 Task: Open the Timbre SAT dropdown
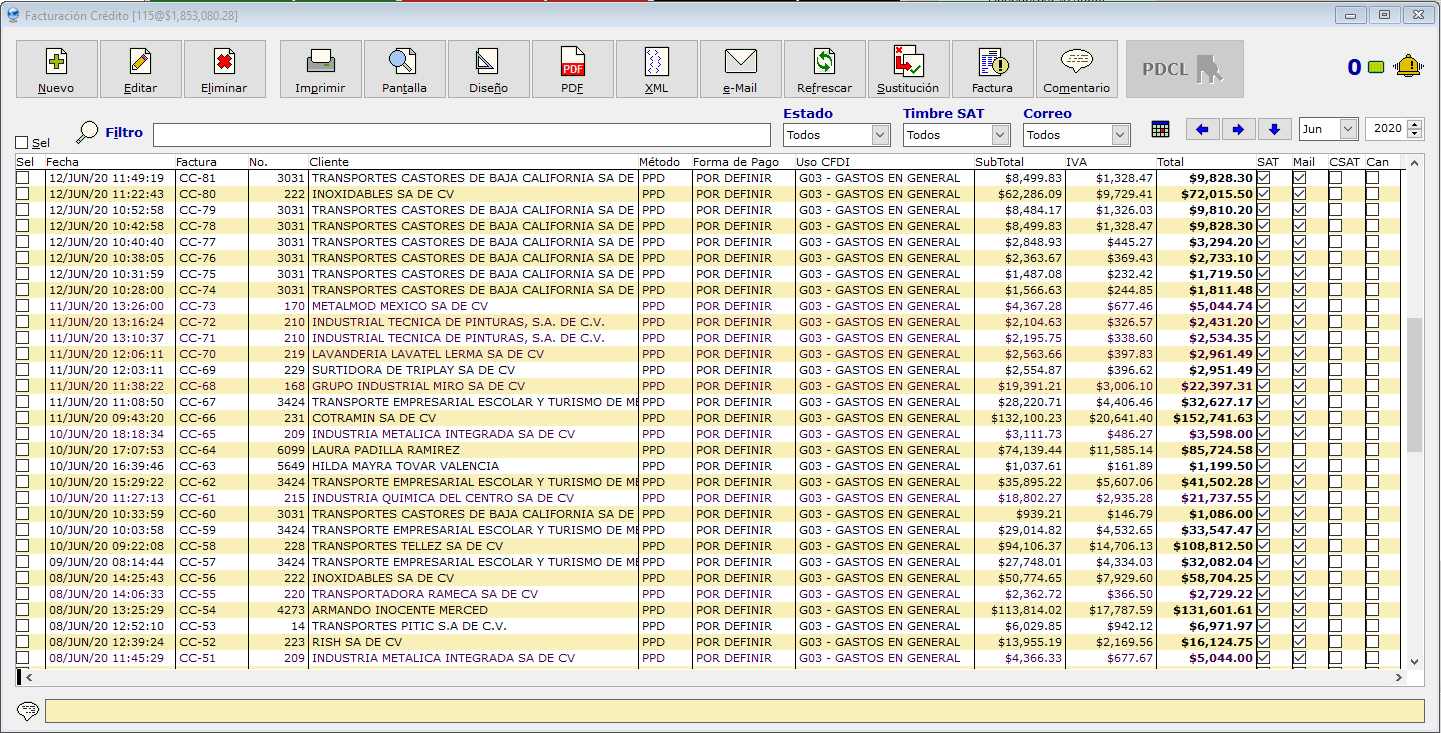pos(1000,134)
